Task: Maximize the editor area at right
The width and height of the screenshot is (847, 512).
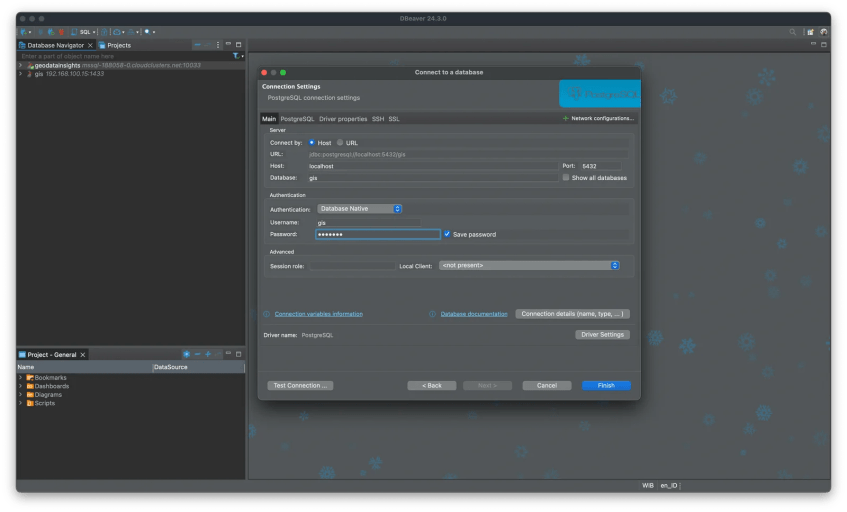Action: [823, 44]
